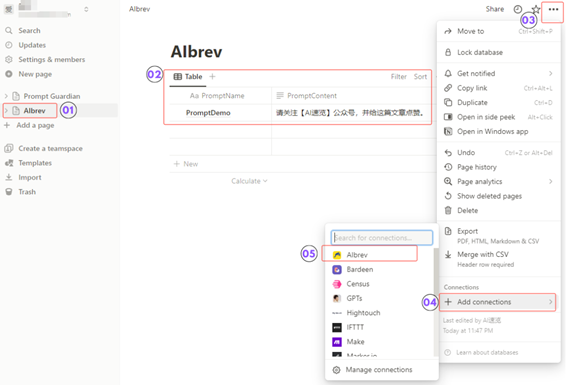
Task: Expand the Albrev page tree in sidebar
Action: (6, 111)
